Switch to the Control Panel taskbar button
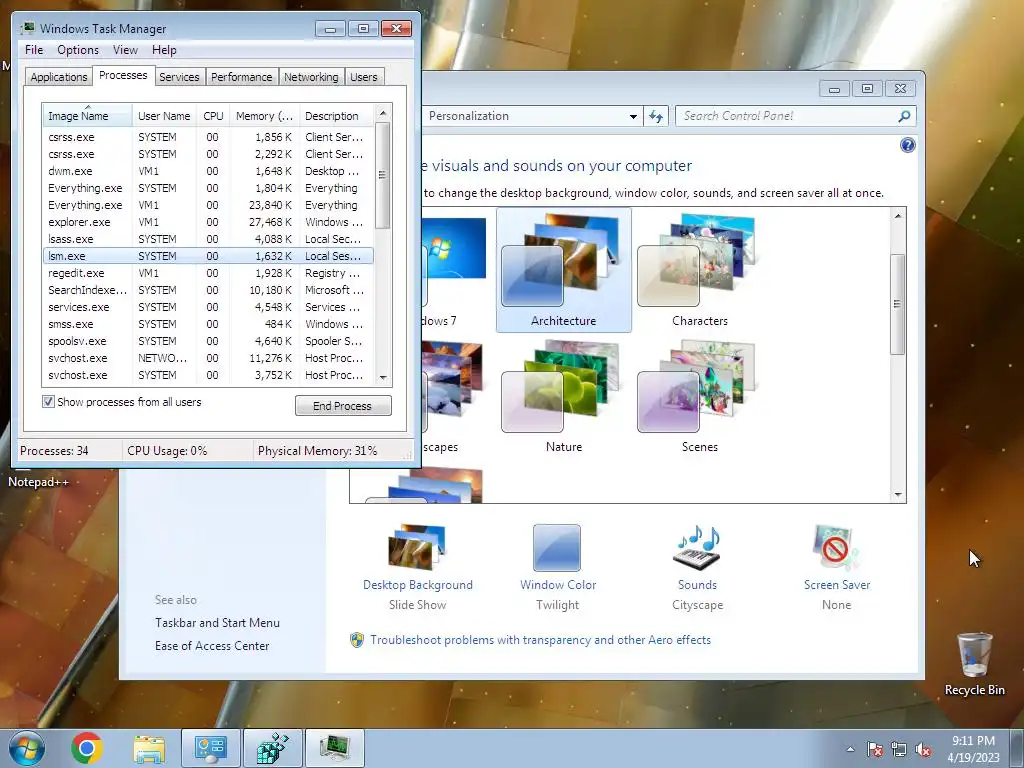 point(211,748)
